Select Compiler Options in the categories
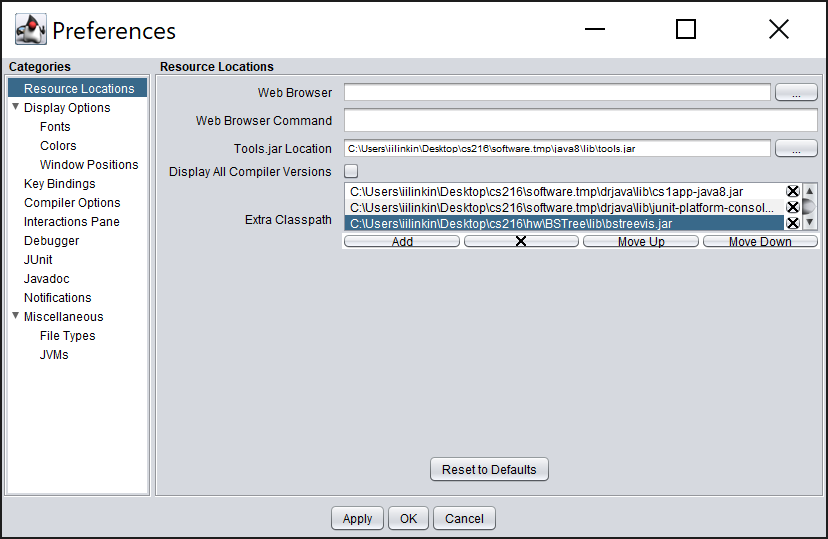The width and height of the screenshot is (828, 539). point(72,203)
